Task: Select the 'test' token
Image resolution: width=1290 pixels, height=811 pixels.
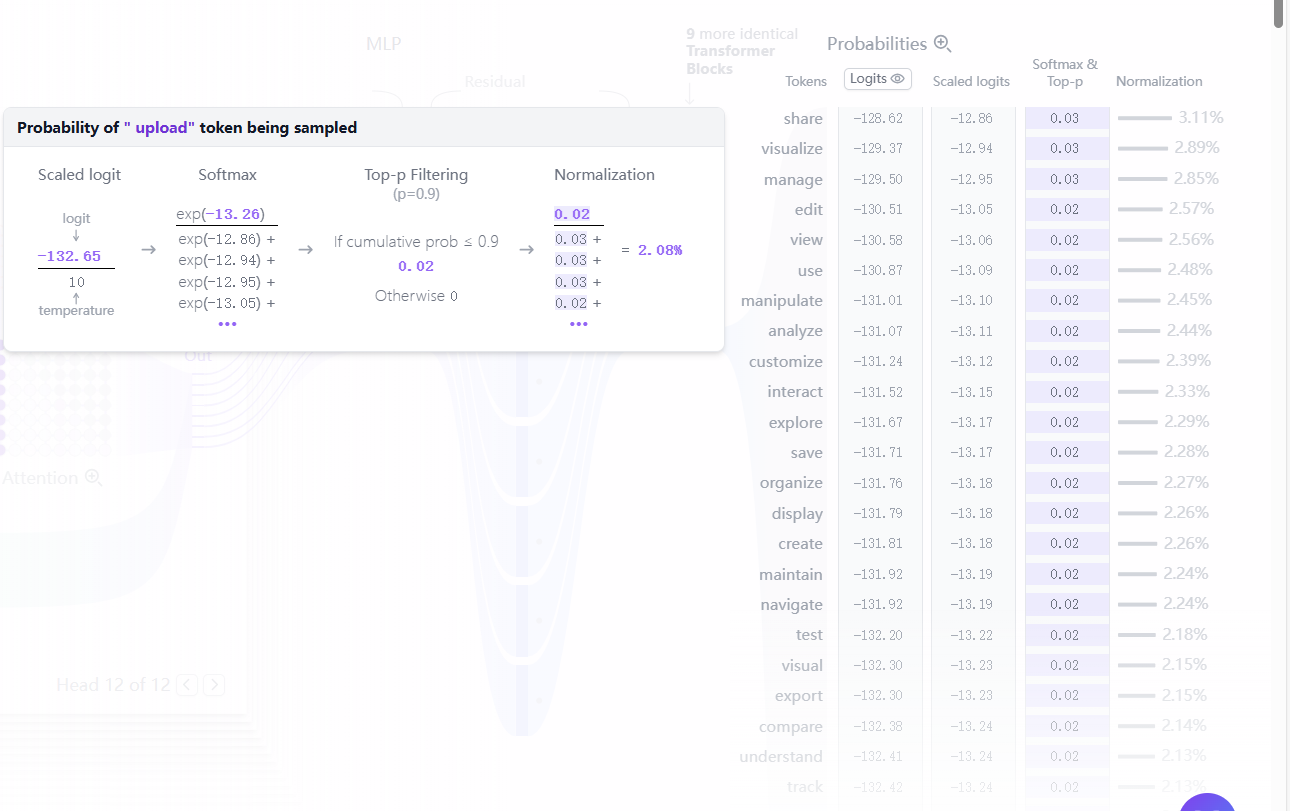Action: [809, 635]
